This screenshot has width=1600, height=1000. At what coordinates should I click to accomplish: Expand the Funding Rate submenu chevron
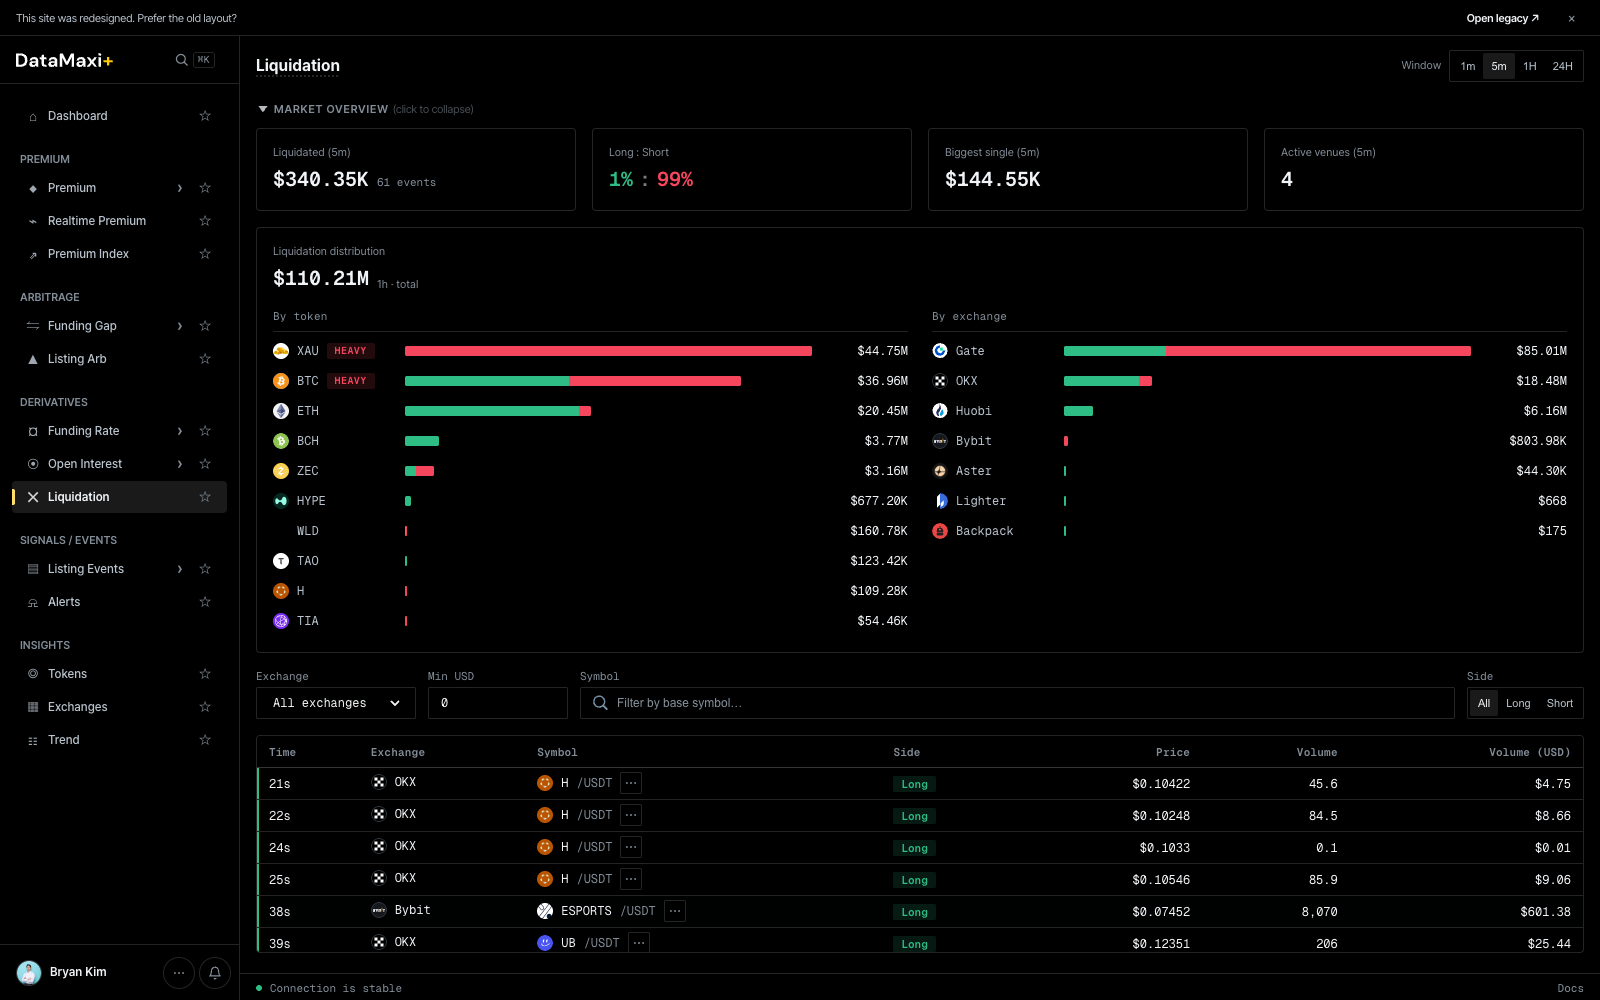coord(180,431)
